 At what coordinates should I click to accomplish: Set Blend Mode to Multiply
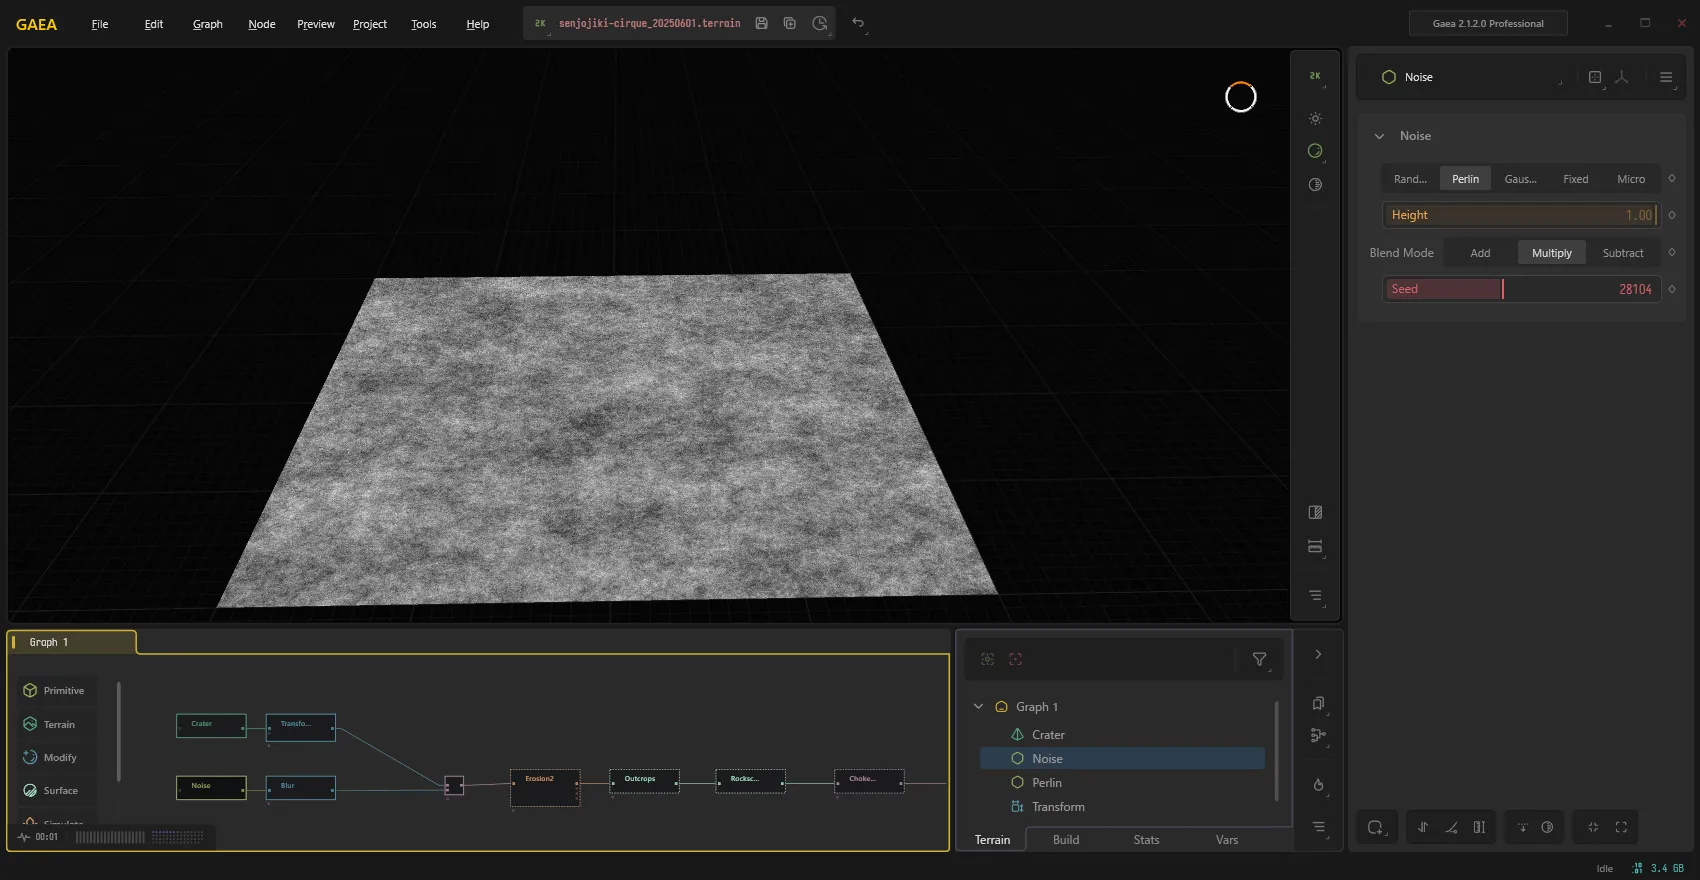tap(1551, 253)
